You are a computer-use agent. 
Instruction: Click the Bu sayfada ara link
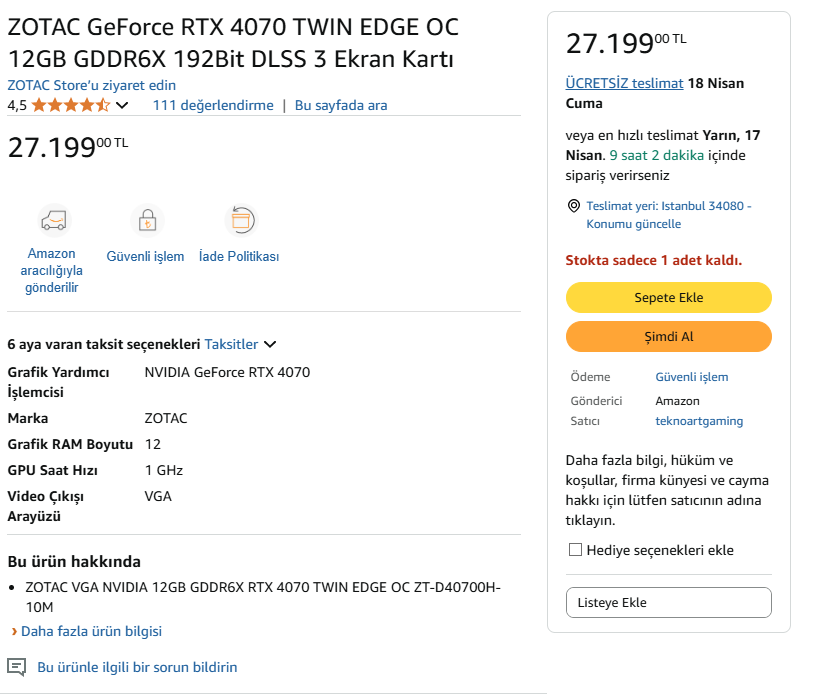[341, 105]
